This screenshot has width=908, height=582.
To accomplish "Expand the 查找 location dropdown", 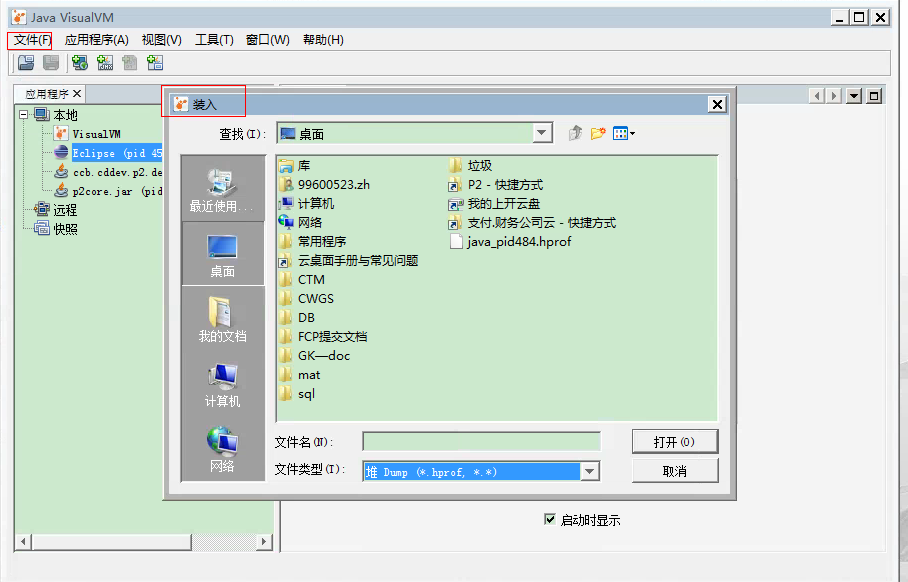I will (541, 134).
